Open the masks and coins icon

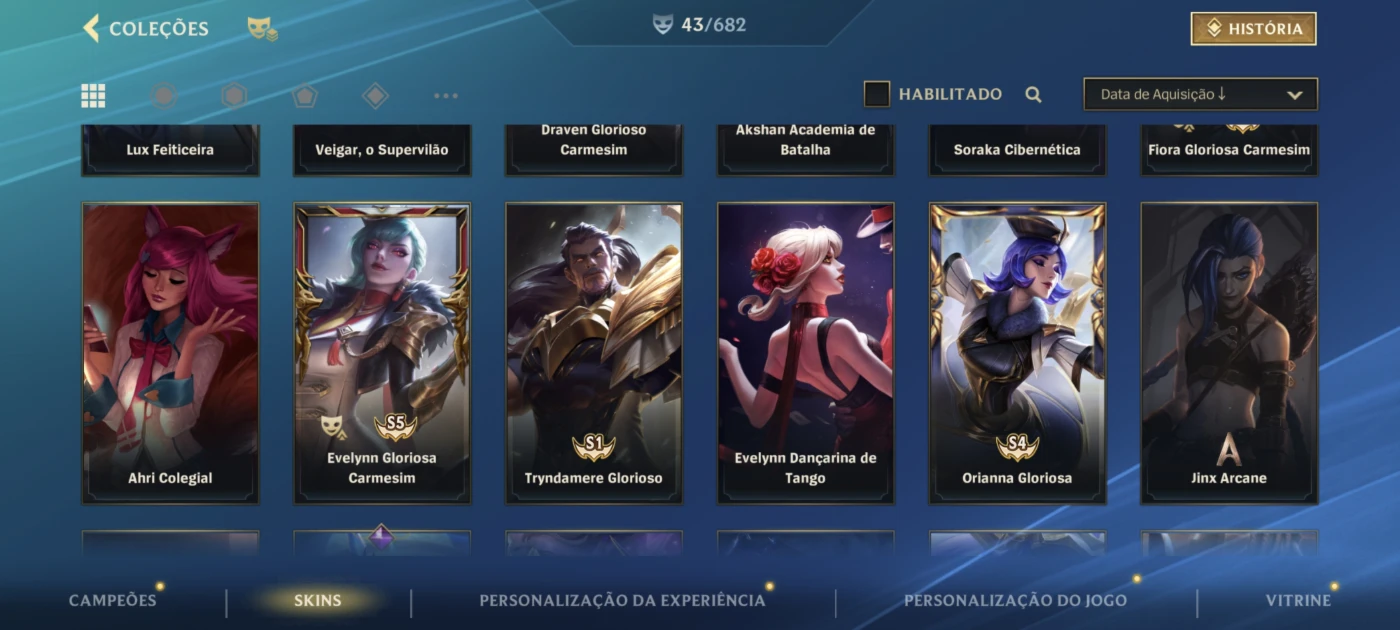[x=262, y=29]
